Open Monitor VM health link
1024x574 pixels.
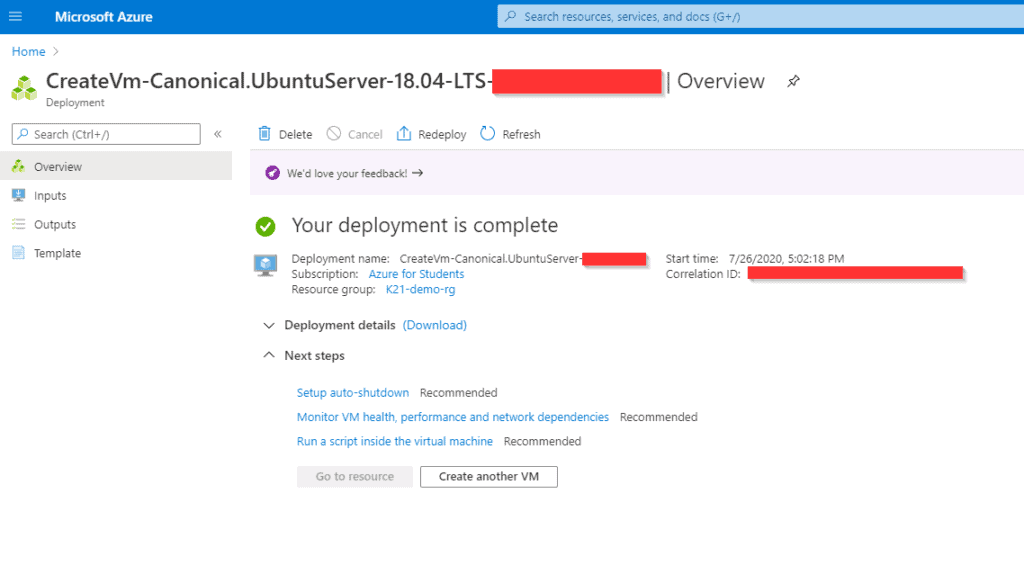[x=453, y=417]
